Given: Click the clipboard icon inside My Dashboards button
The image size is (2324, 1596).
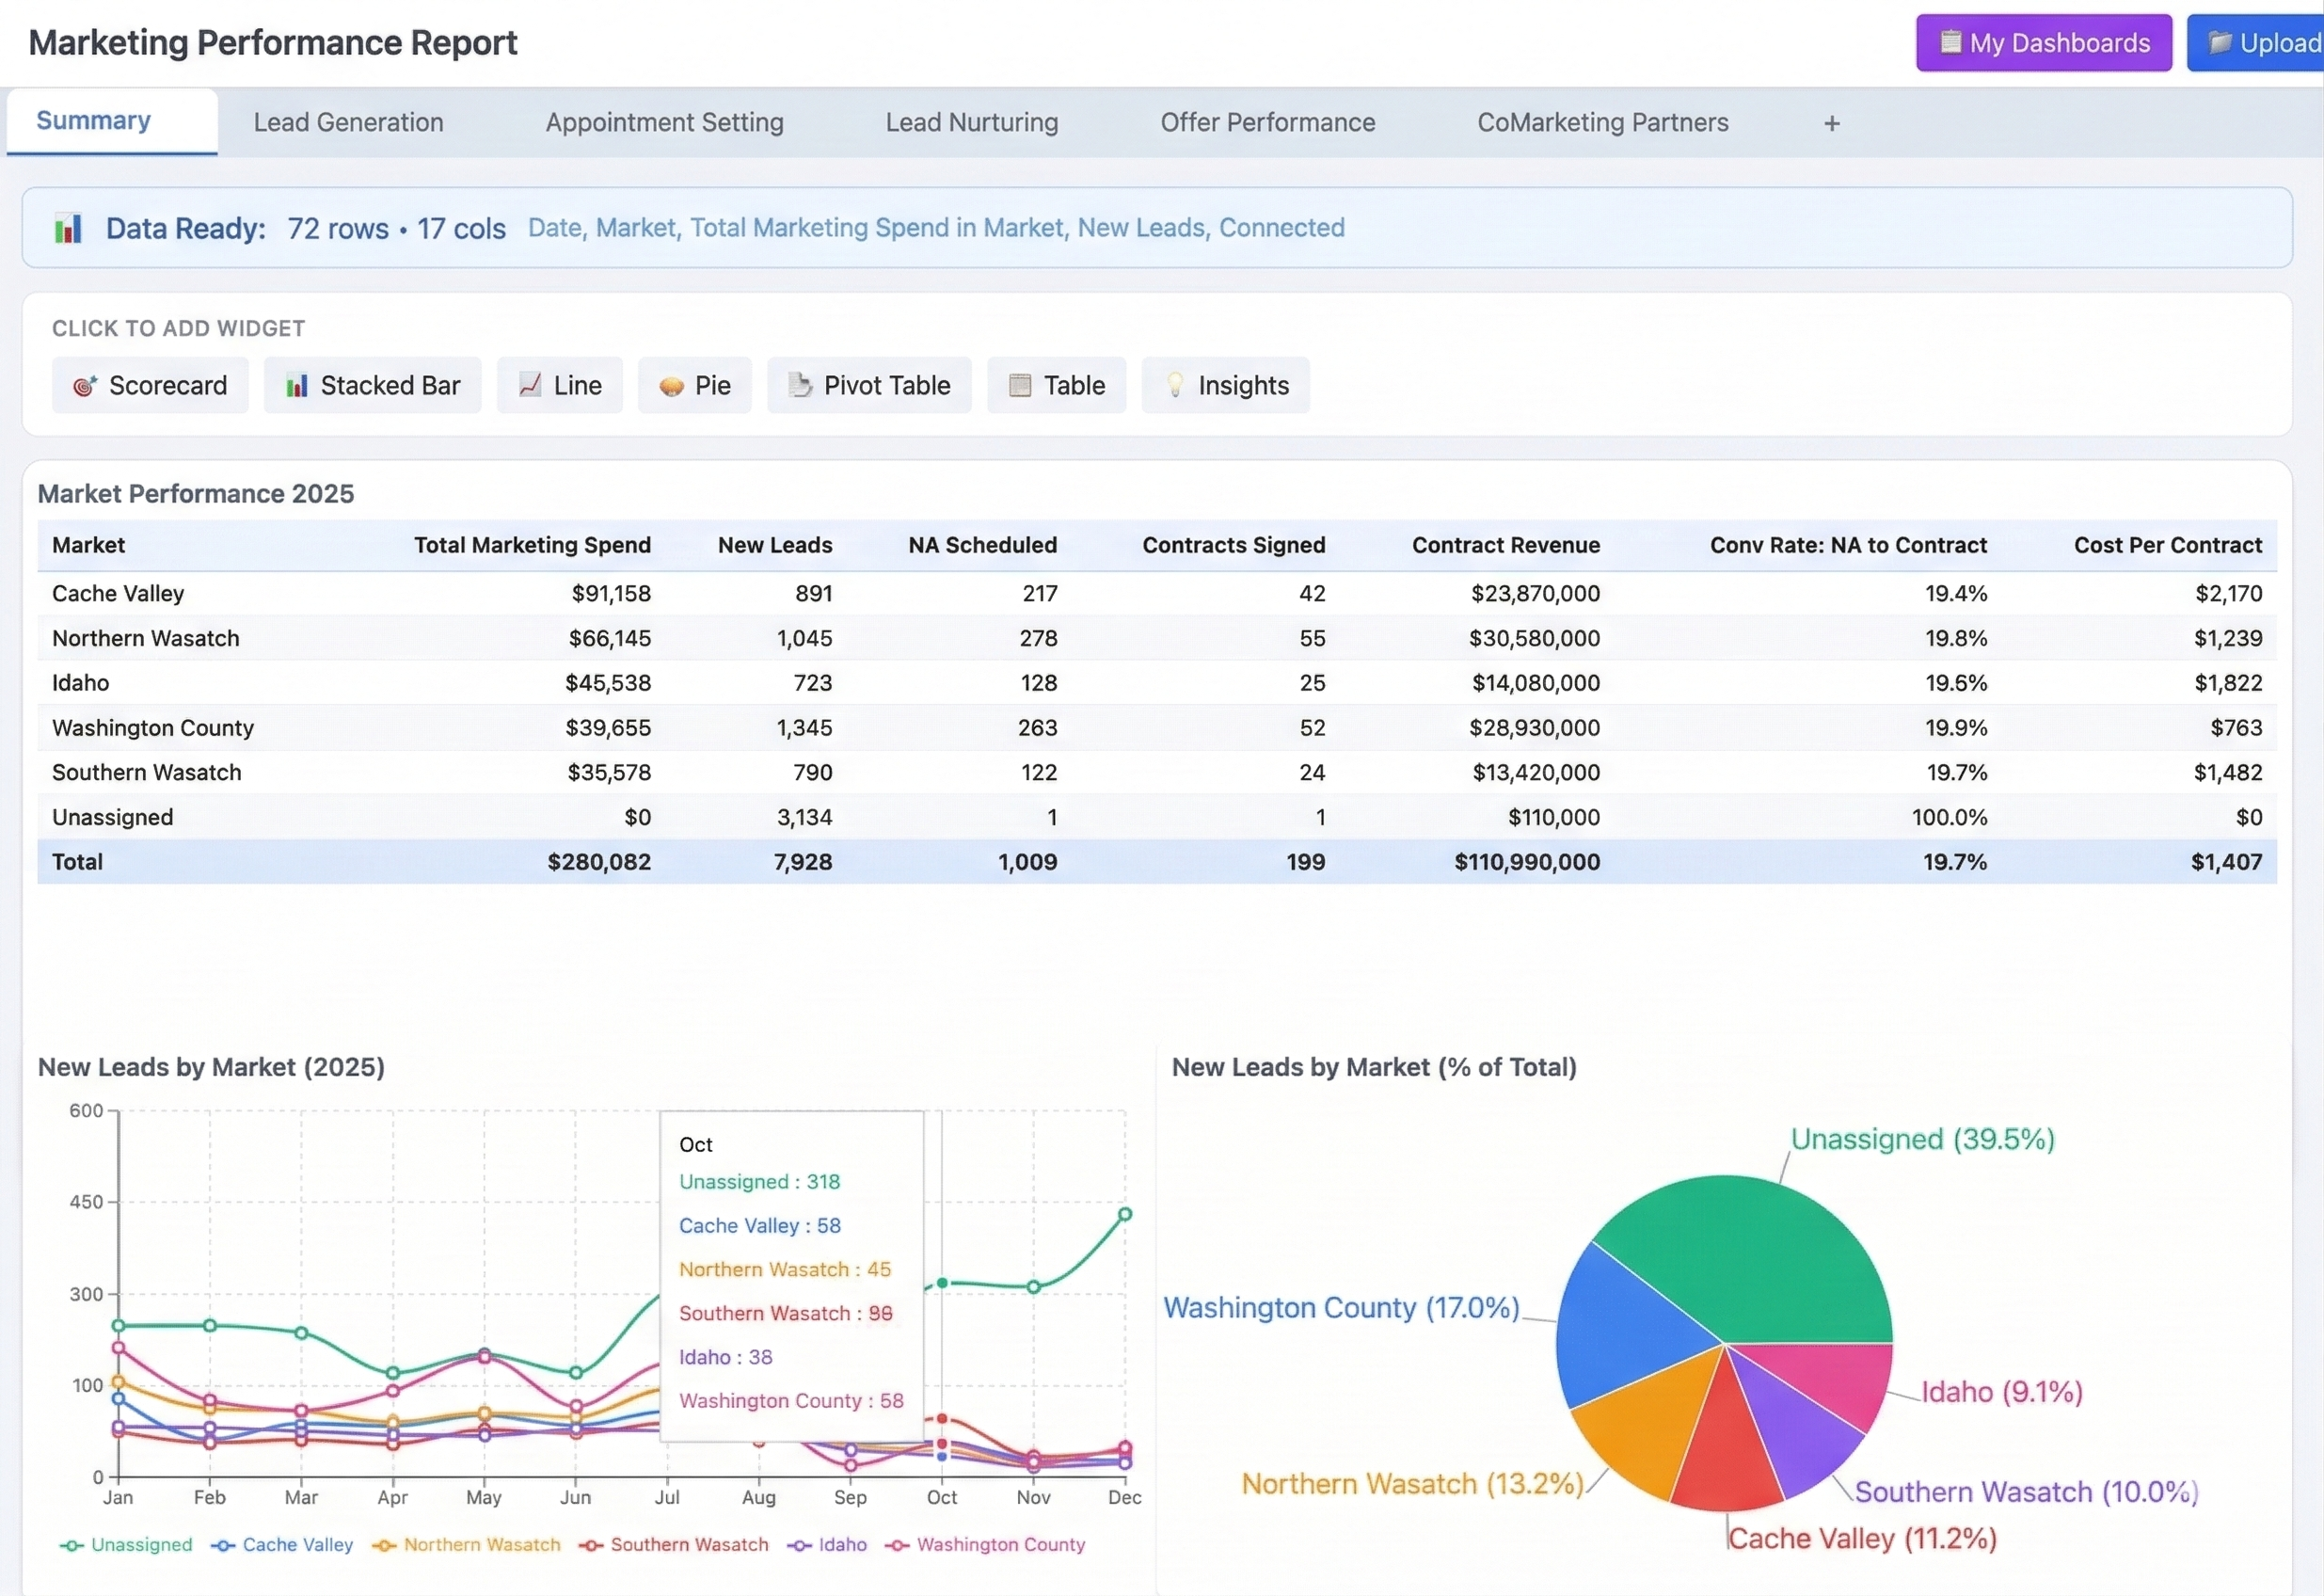Looking at the screenshot, I should (x=1951, y=43).
